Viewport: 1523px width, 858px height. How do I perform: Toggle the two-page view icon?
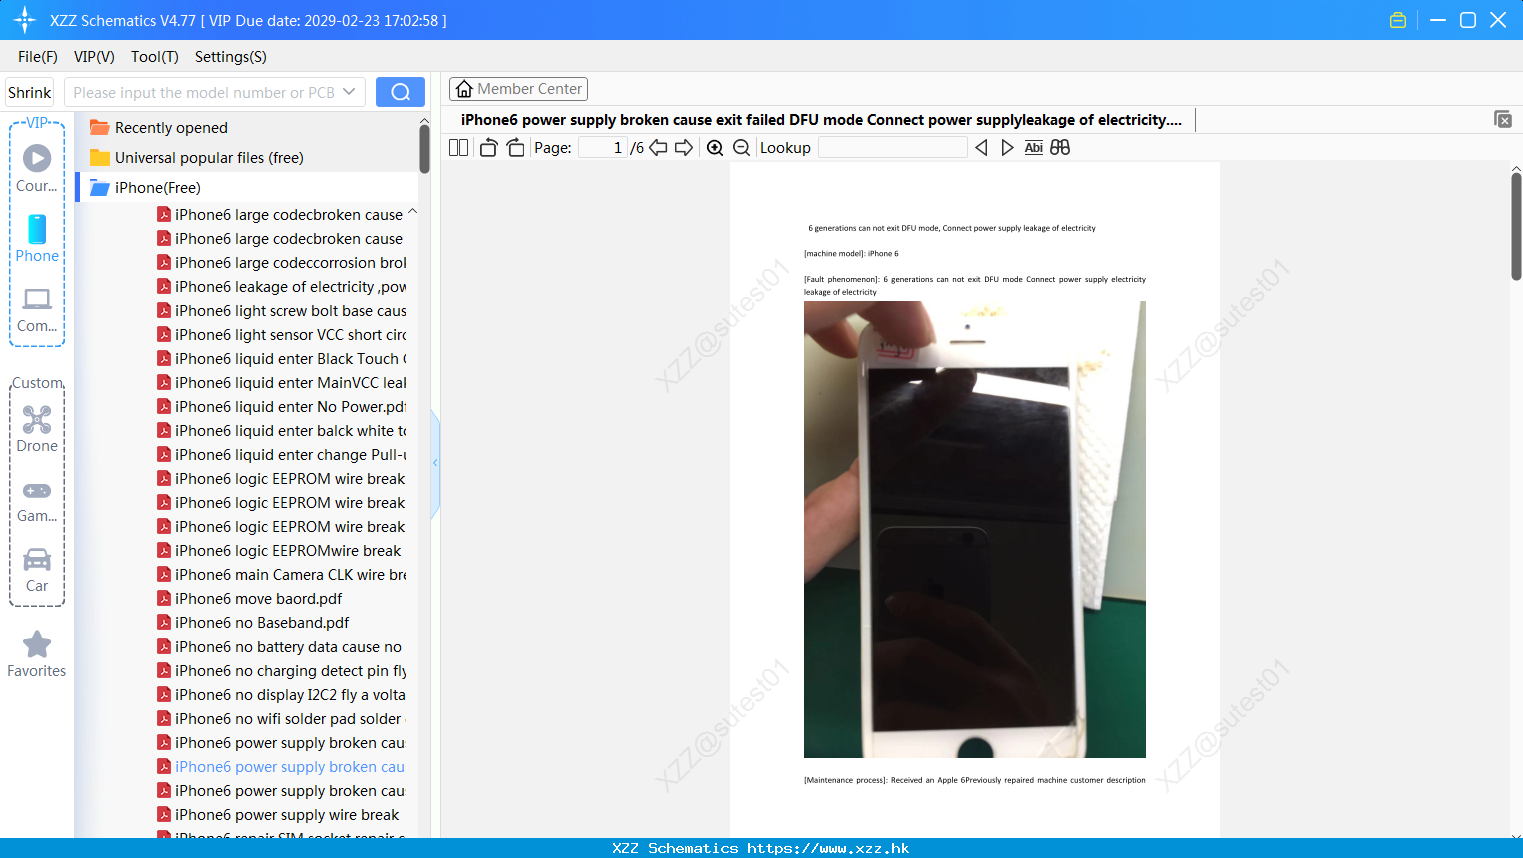(458, 148)
